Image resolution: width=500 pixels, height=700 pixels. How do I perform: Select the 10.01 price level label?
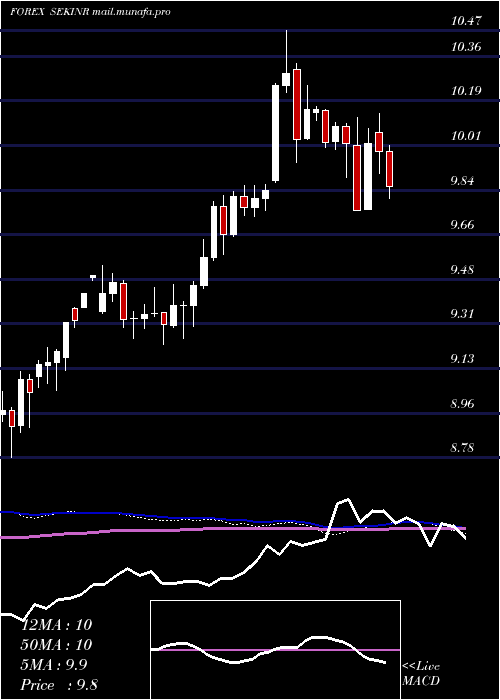tap(466, 135)
